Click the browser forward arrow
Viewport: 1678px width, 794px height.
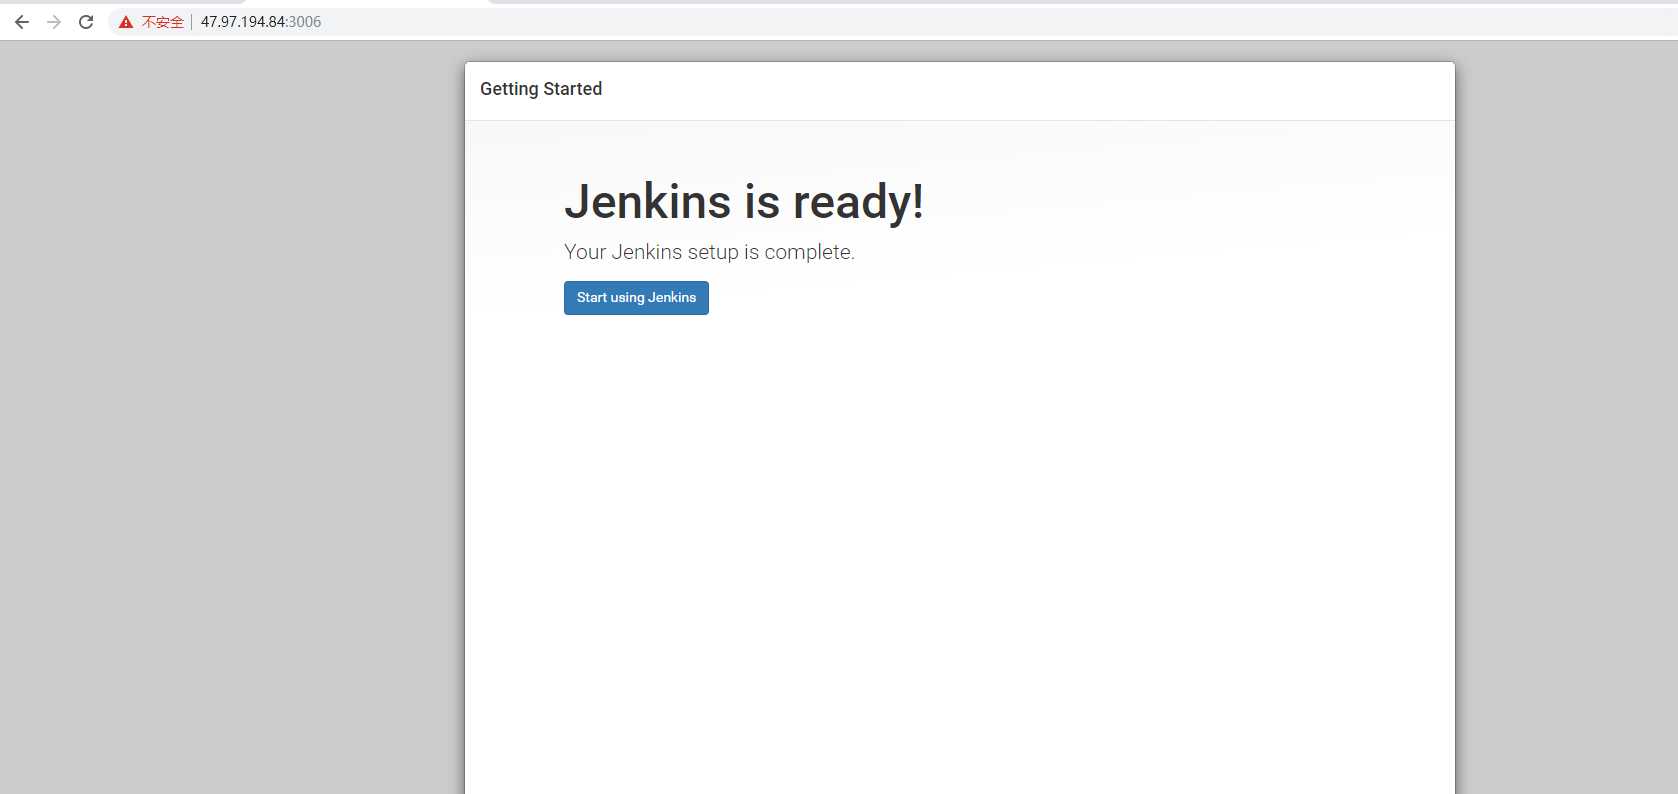54,22
